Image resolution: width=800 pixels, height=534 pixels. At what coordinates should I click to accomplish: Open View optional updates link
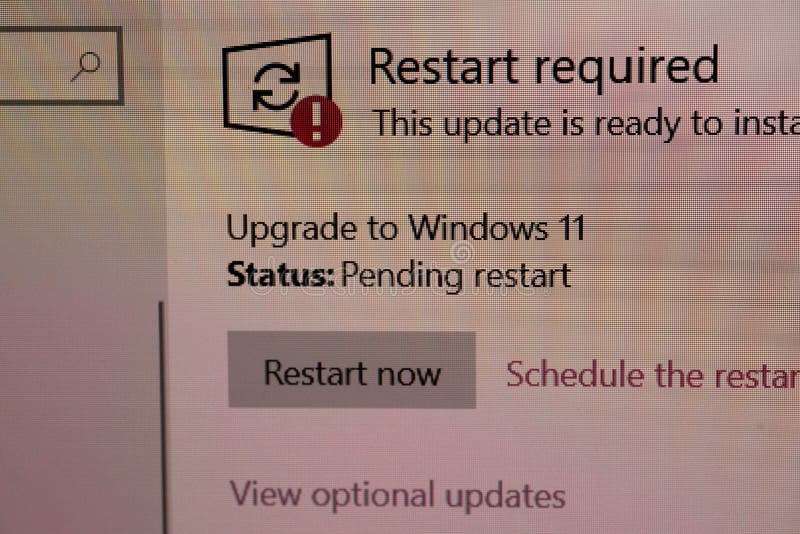tap(397, 495)
